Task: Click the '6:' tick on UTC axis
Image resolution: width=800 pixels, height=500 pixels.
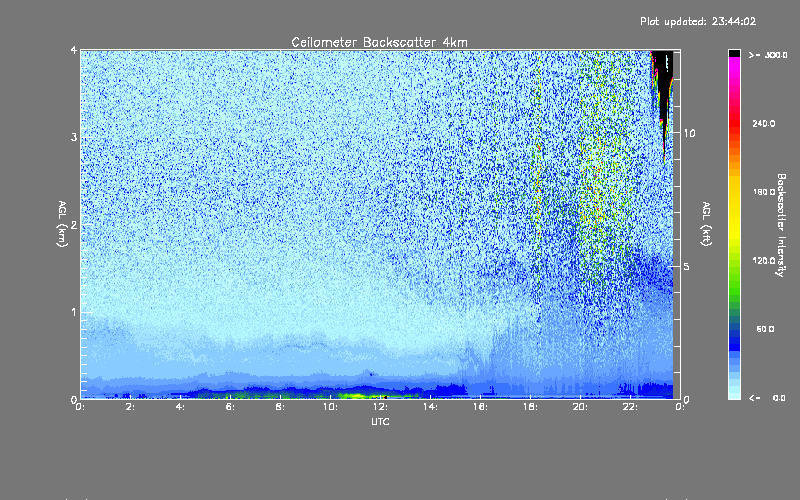Action: click(230, 407)
